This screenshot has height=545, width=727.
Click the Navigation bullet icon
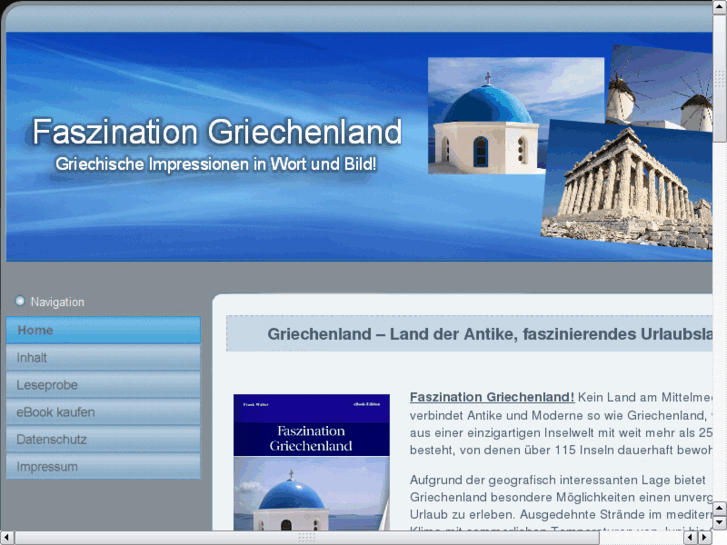click(20, 301)
